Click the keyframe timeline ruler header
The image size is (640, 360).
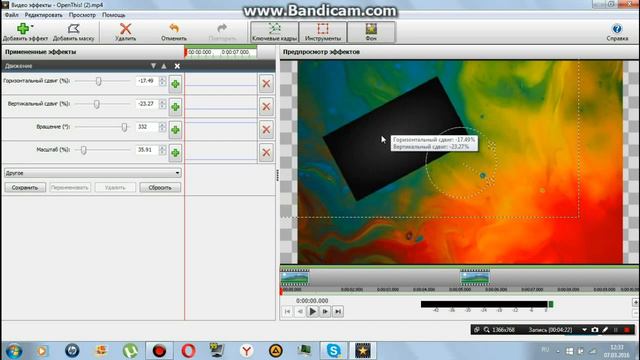221,53
